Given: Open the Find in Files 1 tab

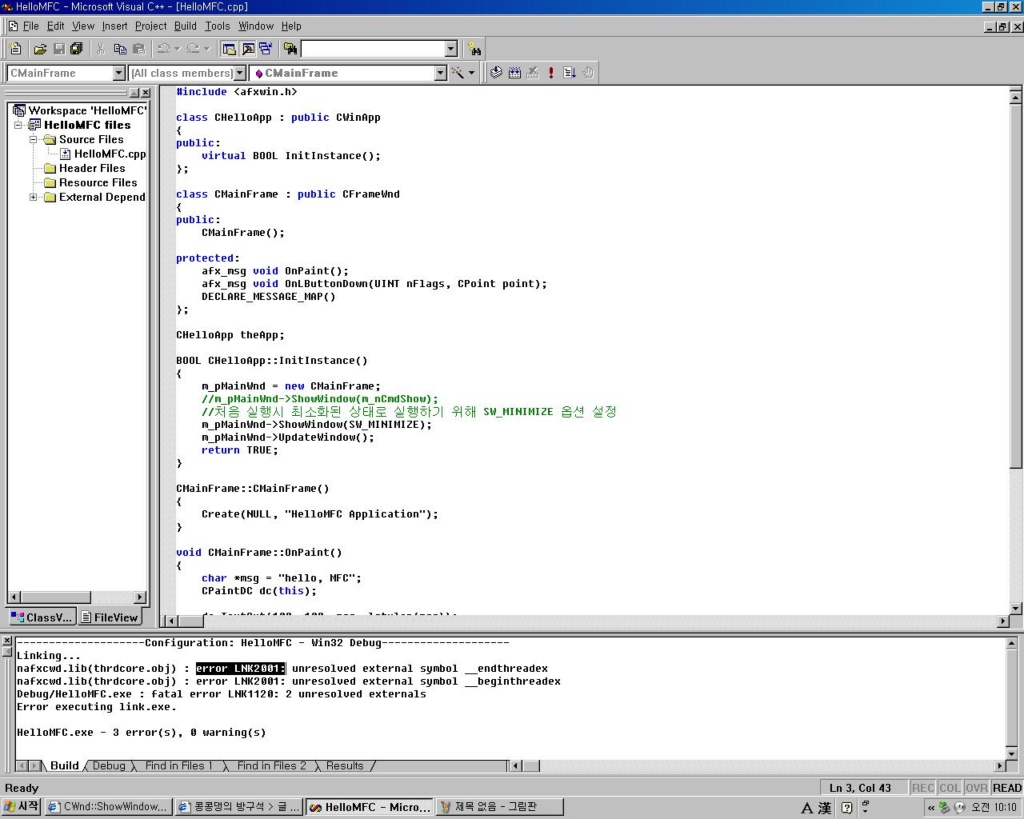Looking at the screenshot, I should pos(178,765).
